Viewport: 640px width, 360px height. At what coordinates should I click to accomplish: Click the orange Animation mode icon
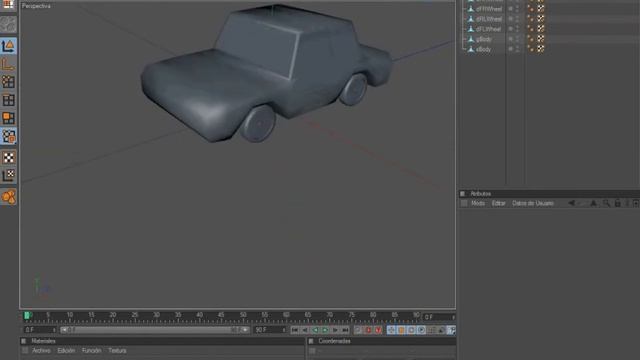point(9,197)
